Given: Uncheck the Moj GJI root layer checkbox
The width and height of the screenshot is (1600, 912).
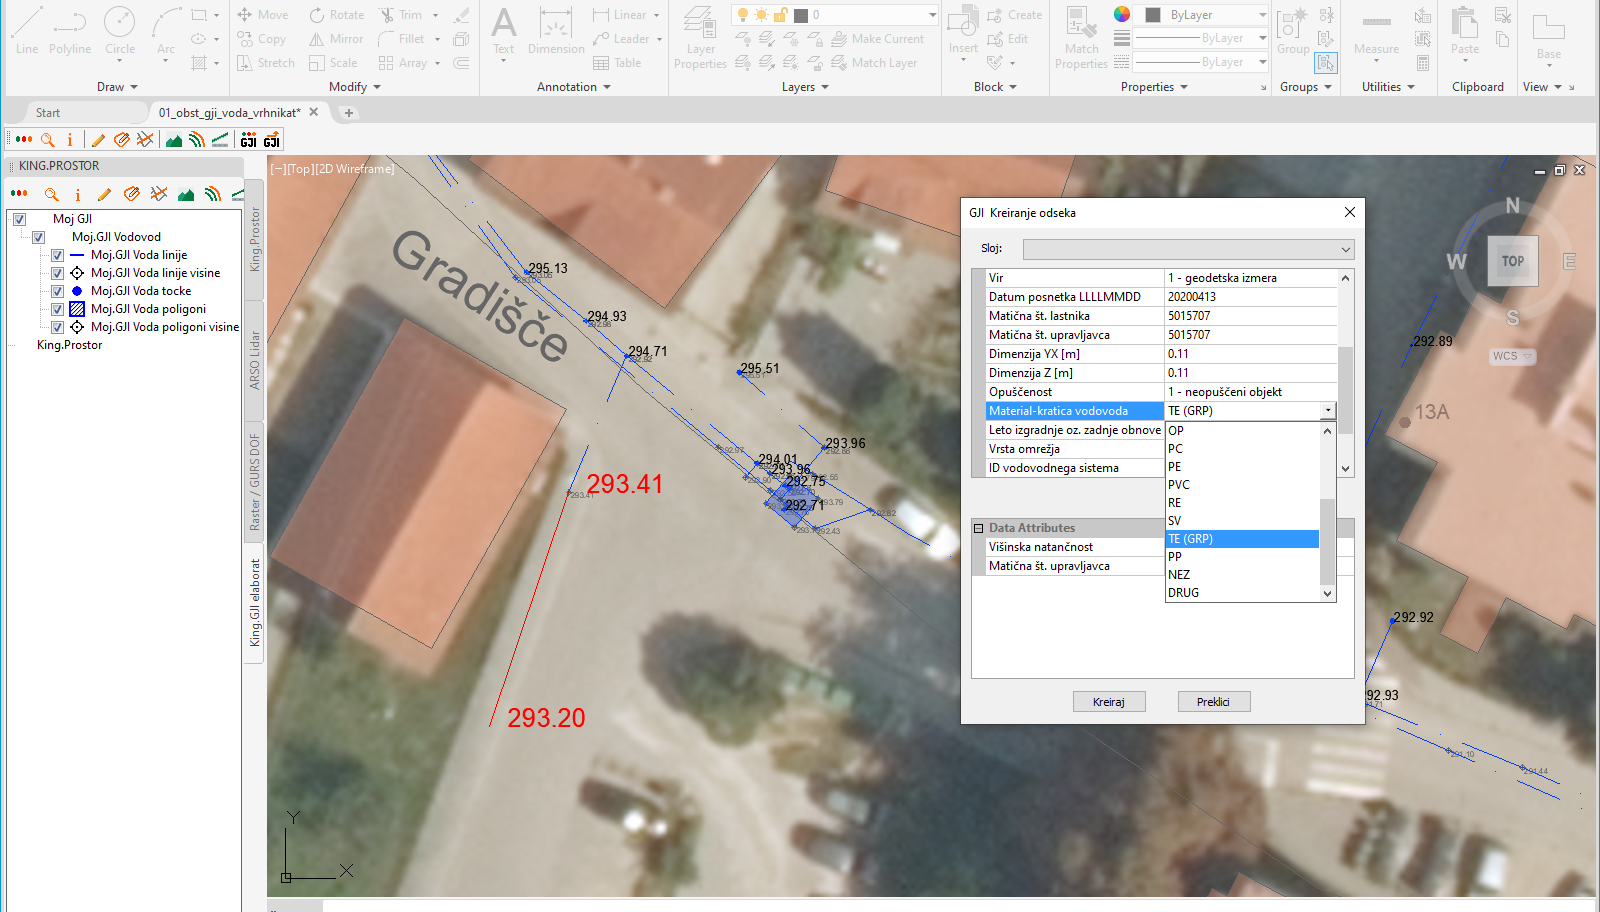Looking at the screenshot, I should tap(19, 219).
